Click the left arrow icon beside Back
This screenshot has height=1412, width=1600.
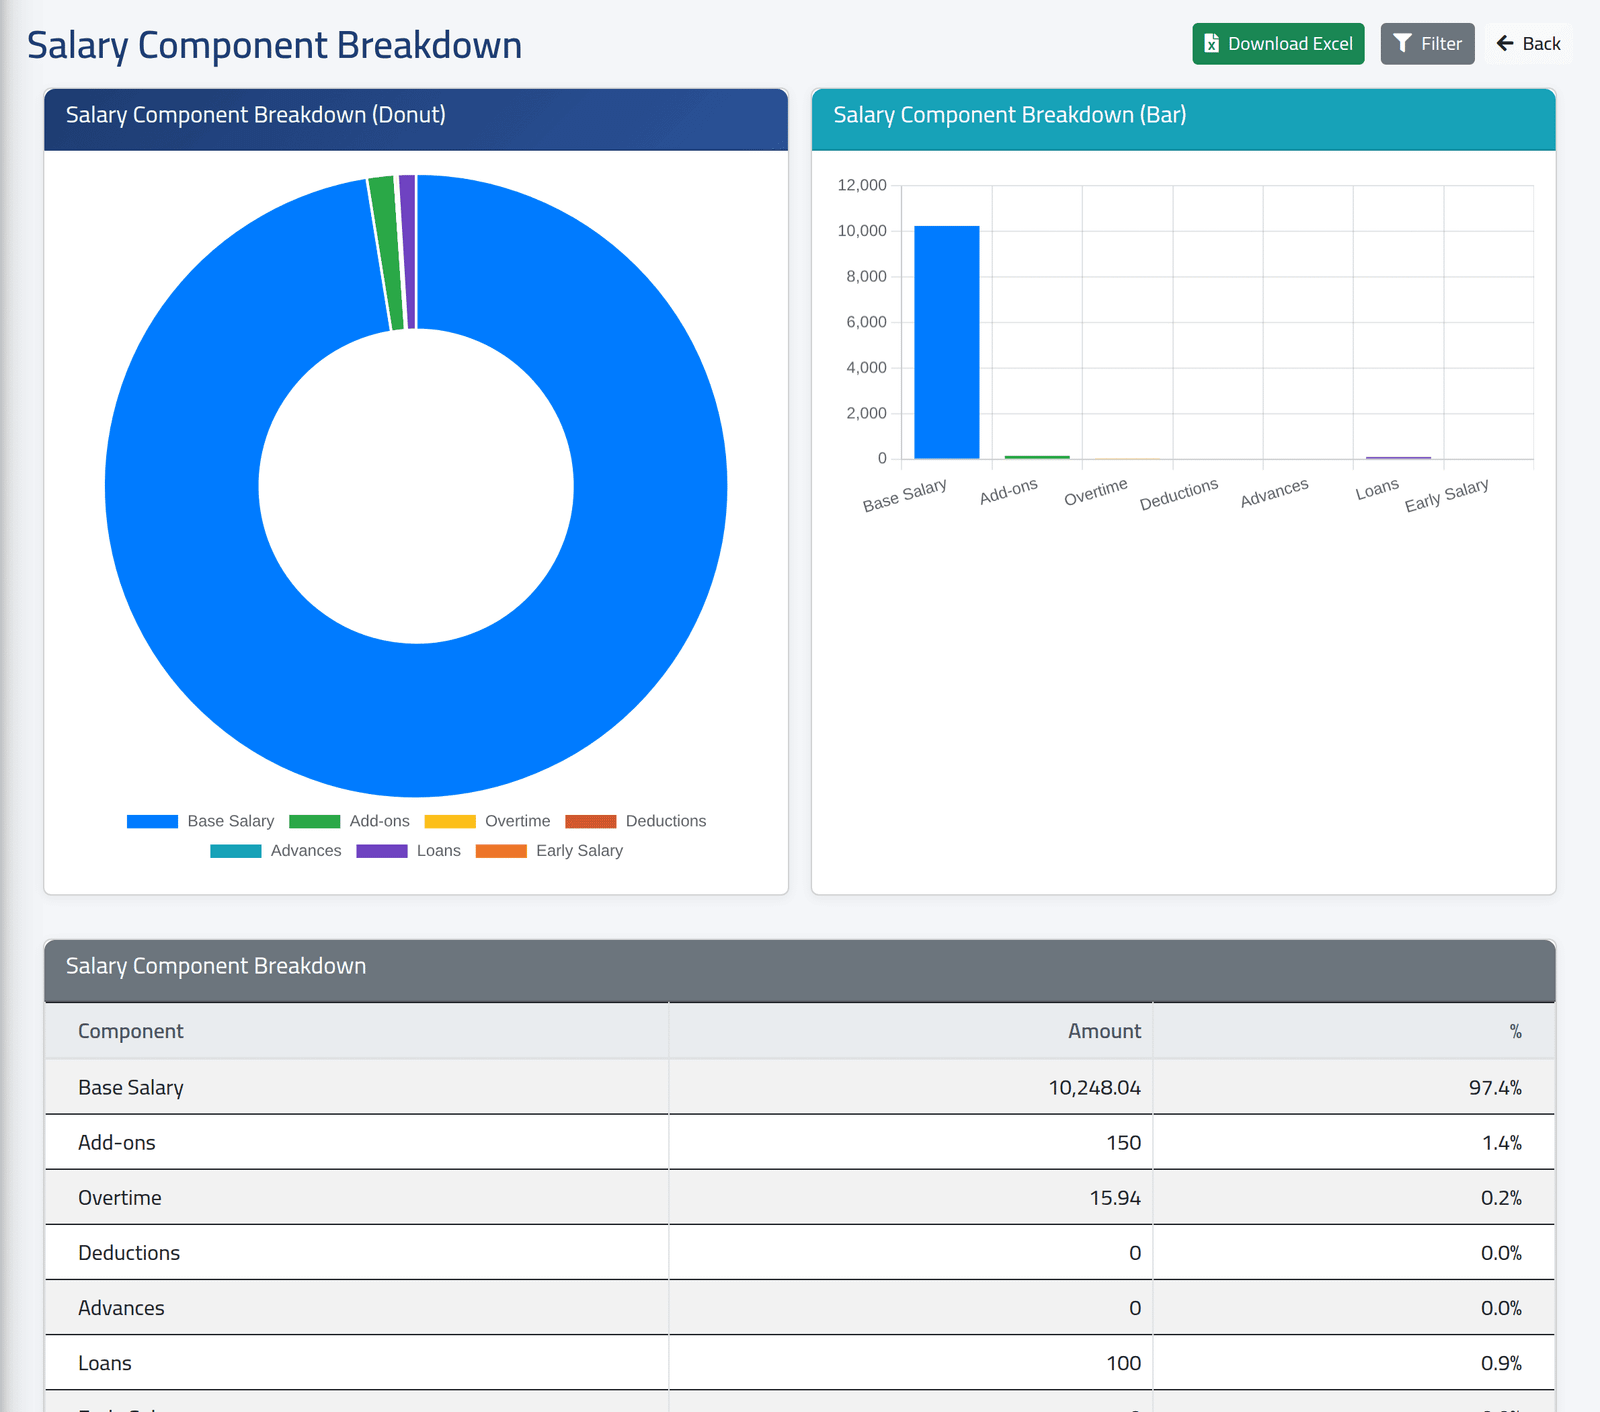(1505, 44)
